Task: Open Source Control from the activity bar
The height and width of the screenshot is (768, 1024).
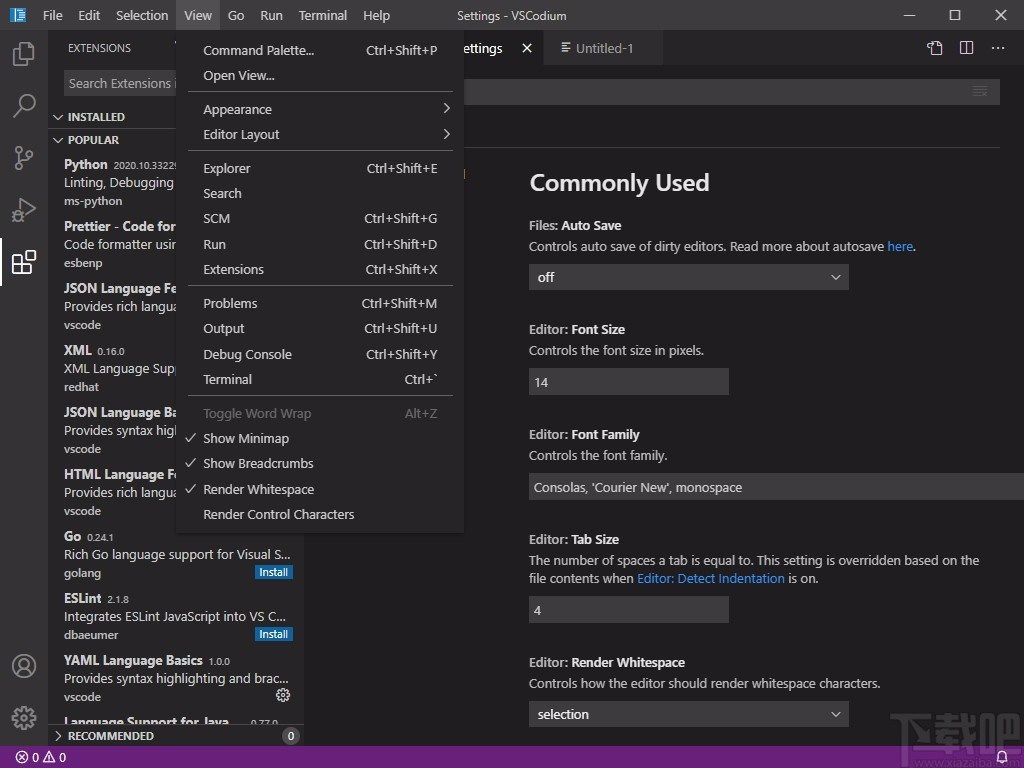Action: tap(24, 158)
